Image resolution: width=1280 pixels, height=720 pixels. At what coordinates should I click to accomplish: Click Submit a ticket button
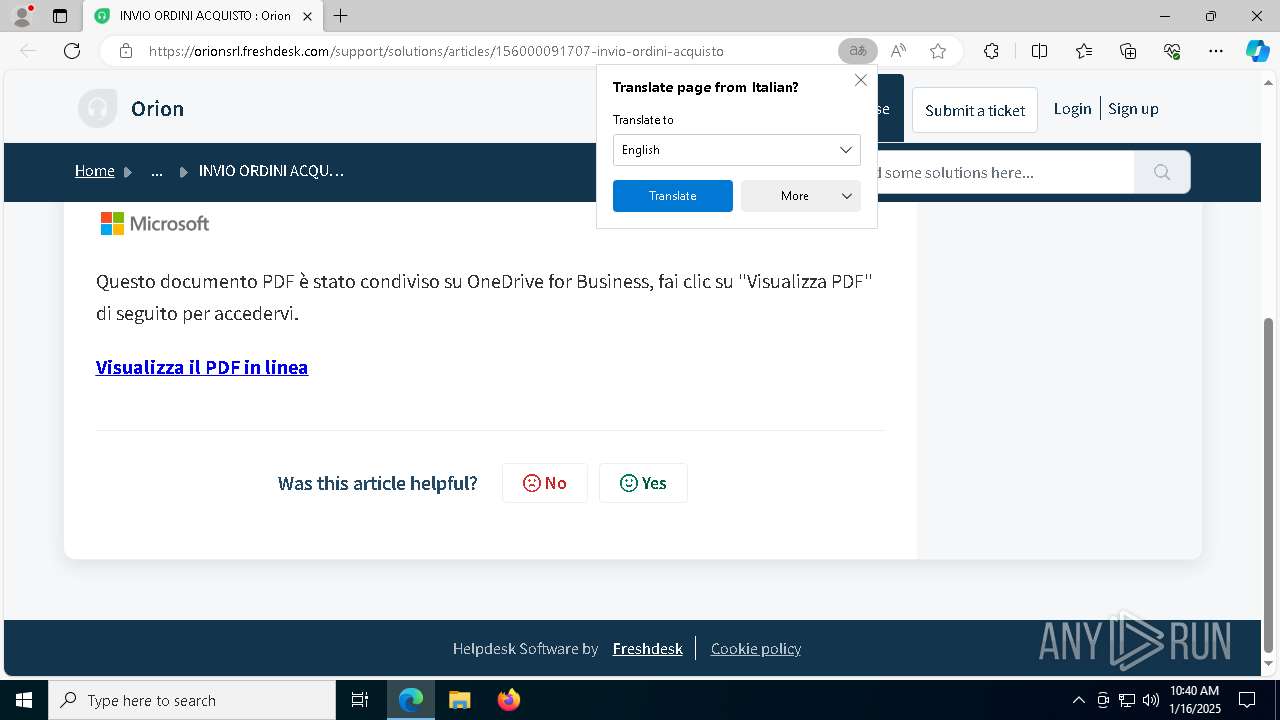tap(975, 110)
